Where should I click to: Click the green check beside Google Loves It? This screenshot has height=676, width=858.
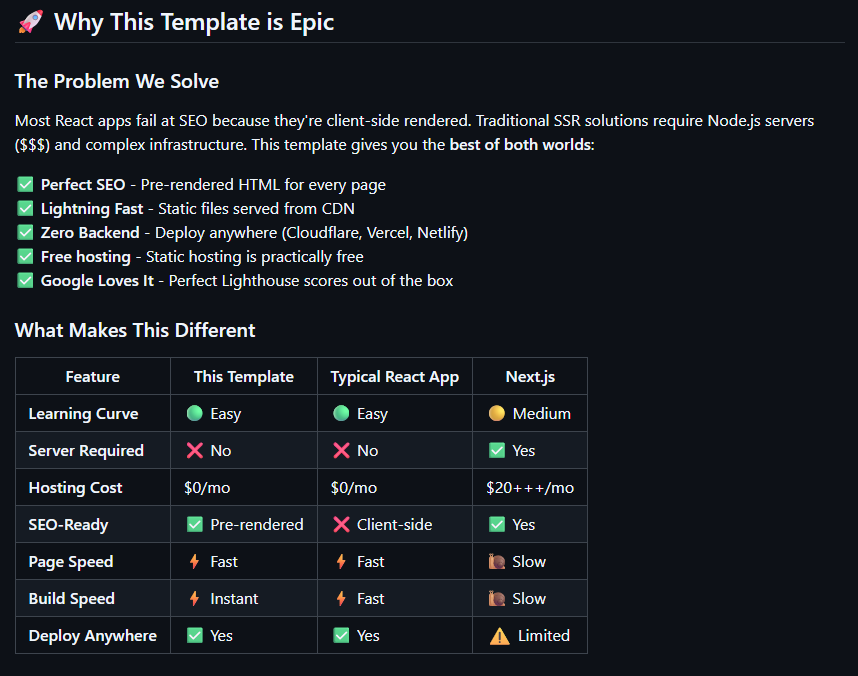(25, 281)
